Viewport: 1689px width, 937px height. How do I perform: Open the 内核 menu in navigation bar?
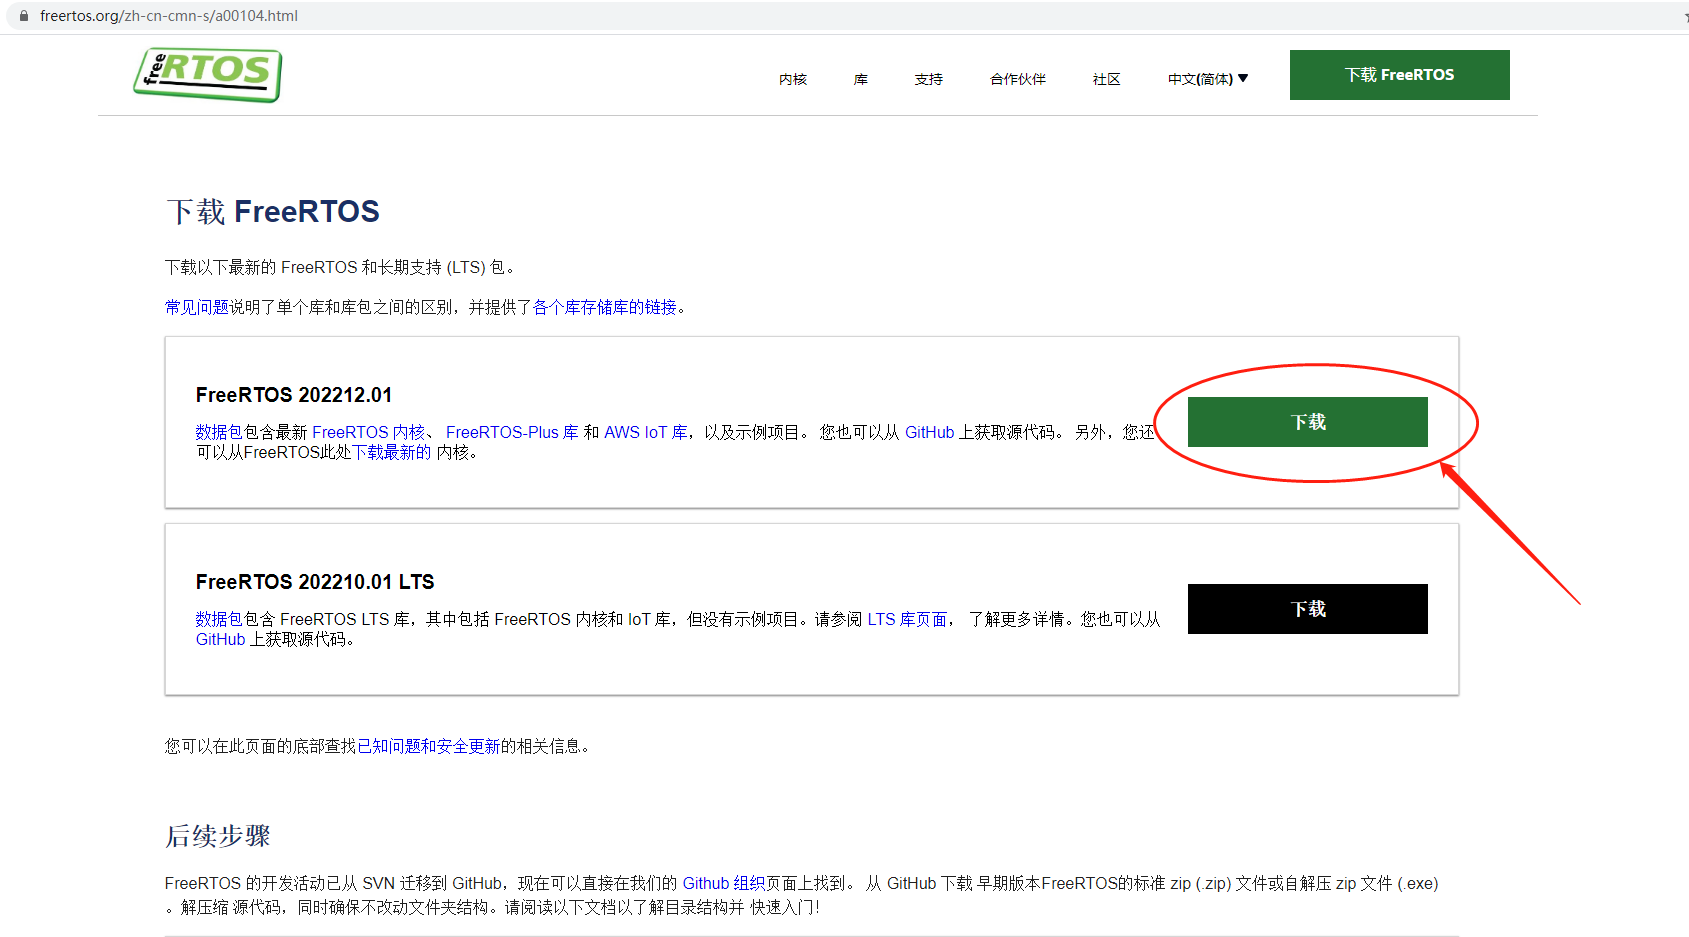click(793, 79)
